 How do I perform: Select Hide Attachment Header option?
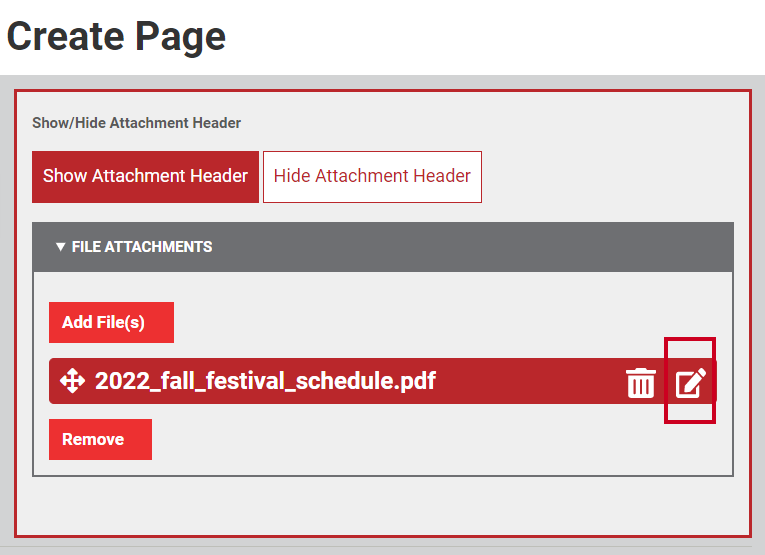(372, 177)
